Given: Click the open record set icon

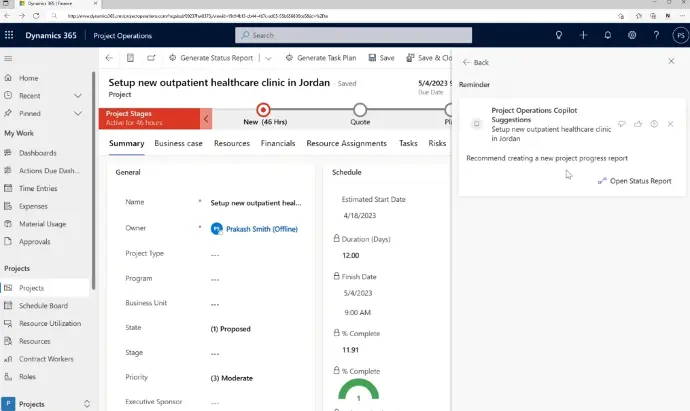Looking at the screenshot, I should pyautogui.click(x=130, y=58).
